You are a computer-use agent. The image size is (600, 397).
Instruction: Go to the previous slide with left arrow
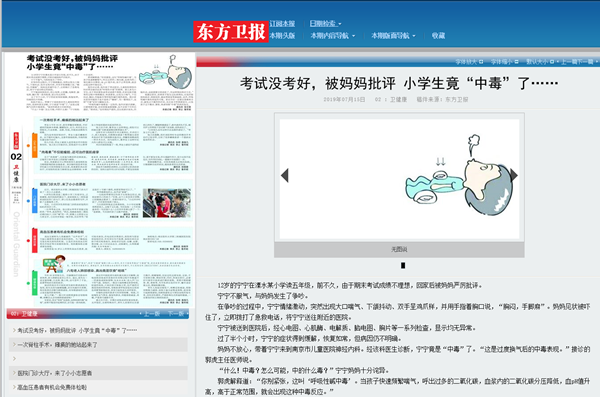(x=284, y=175)
